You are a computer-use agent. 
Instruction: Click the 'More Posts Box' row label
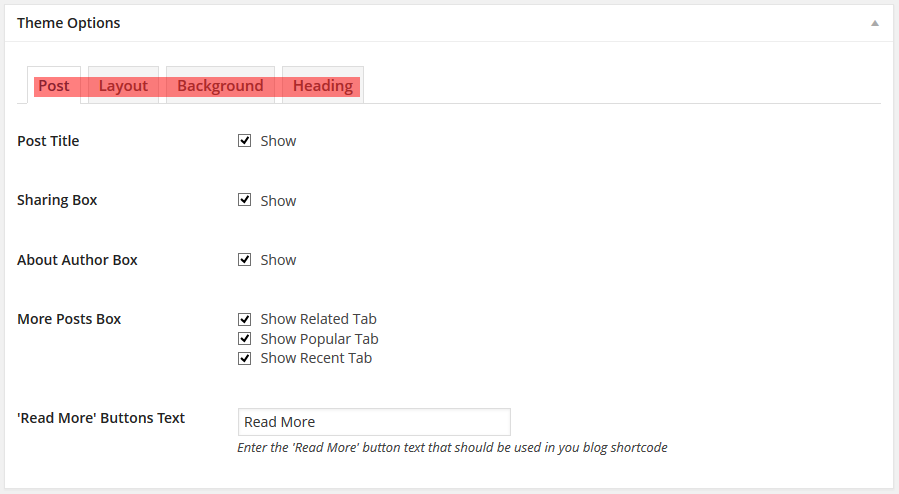(69, 319)
